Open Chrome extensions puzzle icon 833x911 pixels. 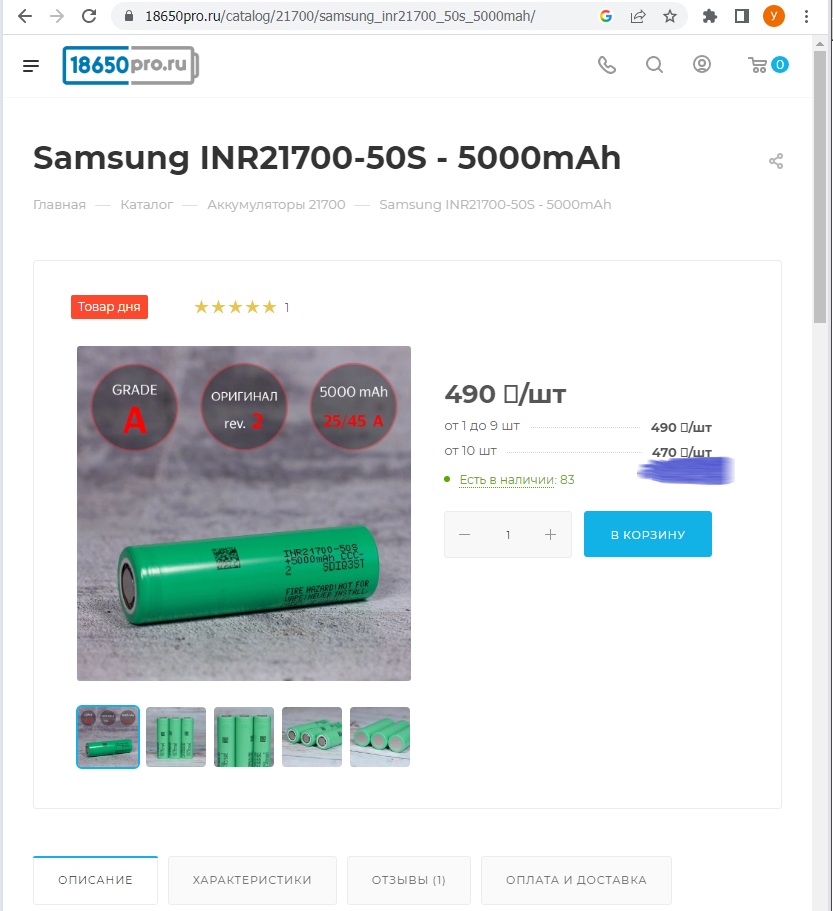click(x=710, y=16)
